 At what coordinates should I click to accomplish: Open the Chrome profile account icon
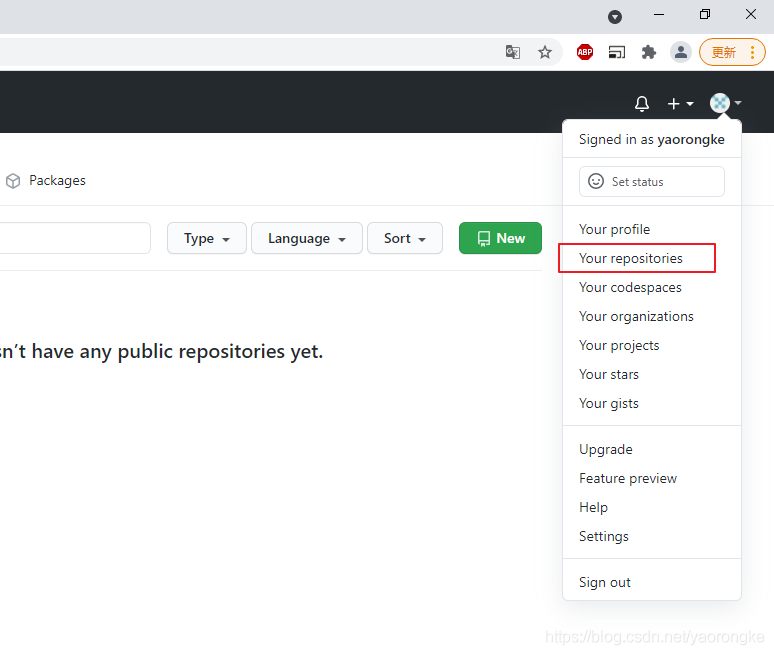681,52
